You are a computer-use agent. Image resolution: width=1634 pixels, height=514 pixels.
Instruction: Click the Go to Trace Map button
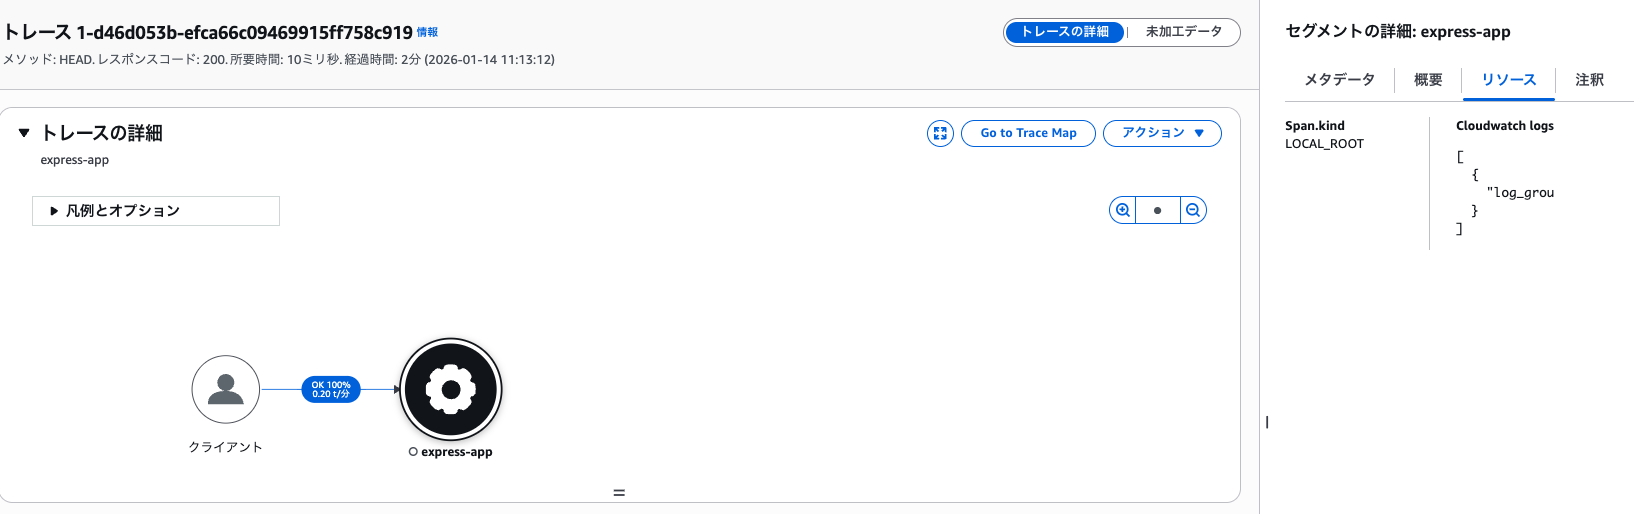pyautogui.click(x=1028, y=133)
